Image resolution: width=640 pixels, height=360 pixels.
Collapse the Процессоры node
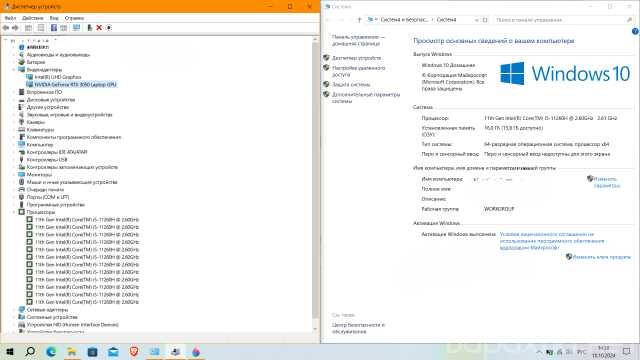pos(13,212)
